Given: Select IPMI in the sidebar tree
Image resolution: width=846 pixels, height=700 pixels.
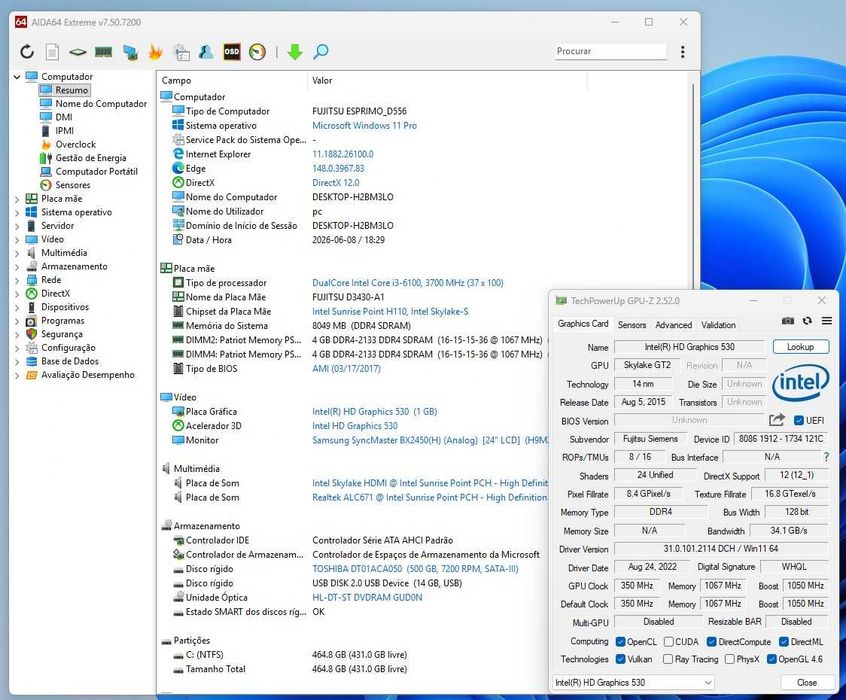Looking at the screenshot, I should 64,131.
